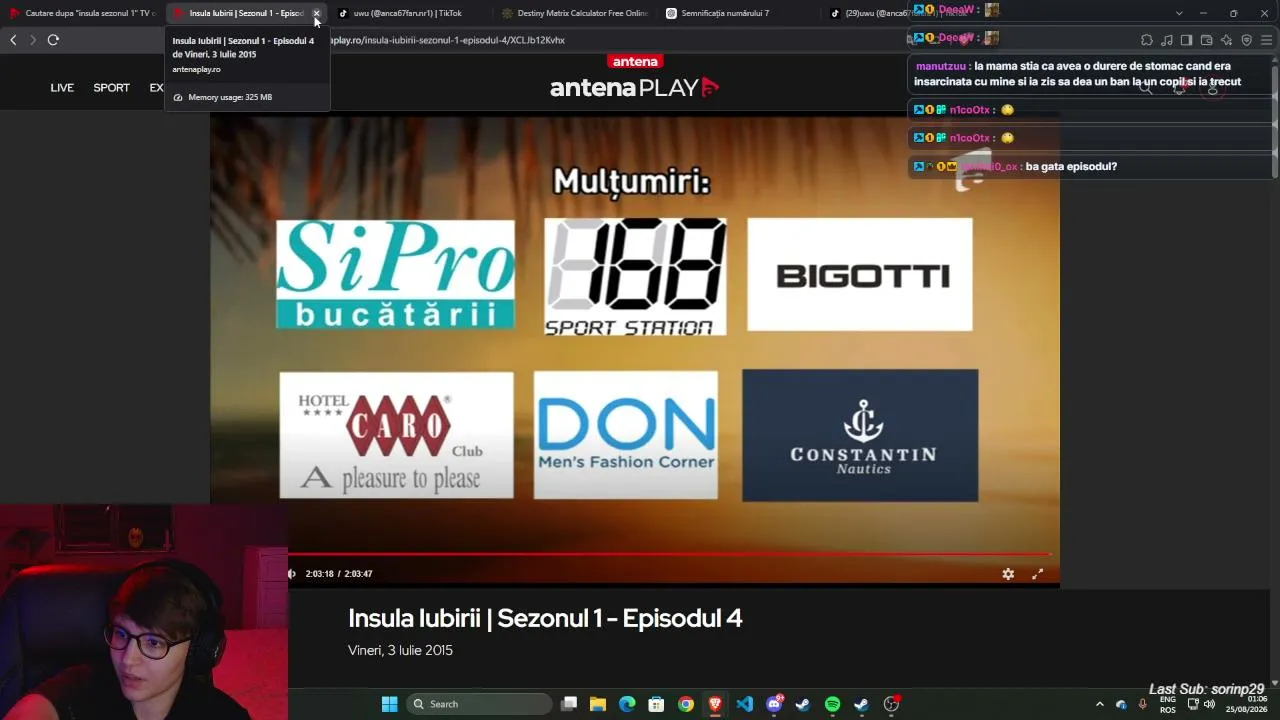
Task: Click the Constantin Nautics sponsor logo
Action: pos(860,435)
